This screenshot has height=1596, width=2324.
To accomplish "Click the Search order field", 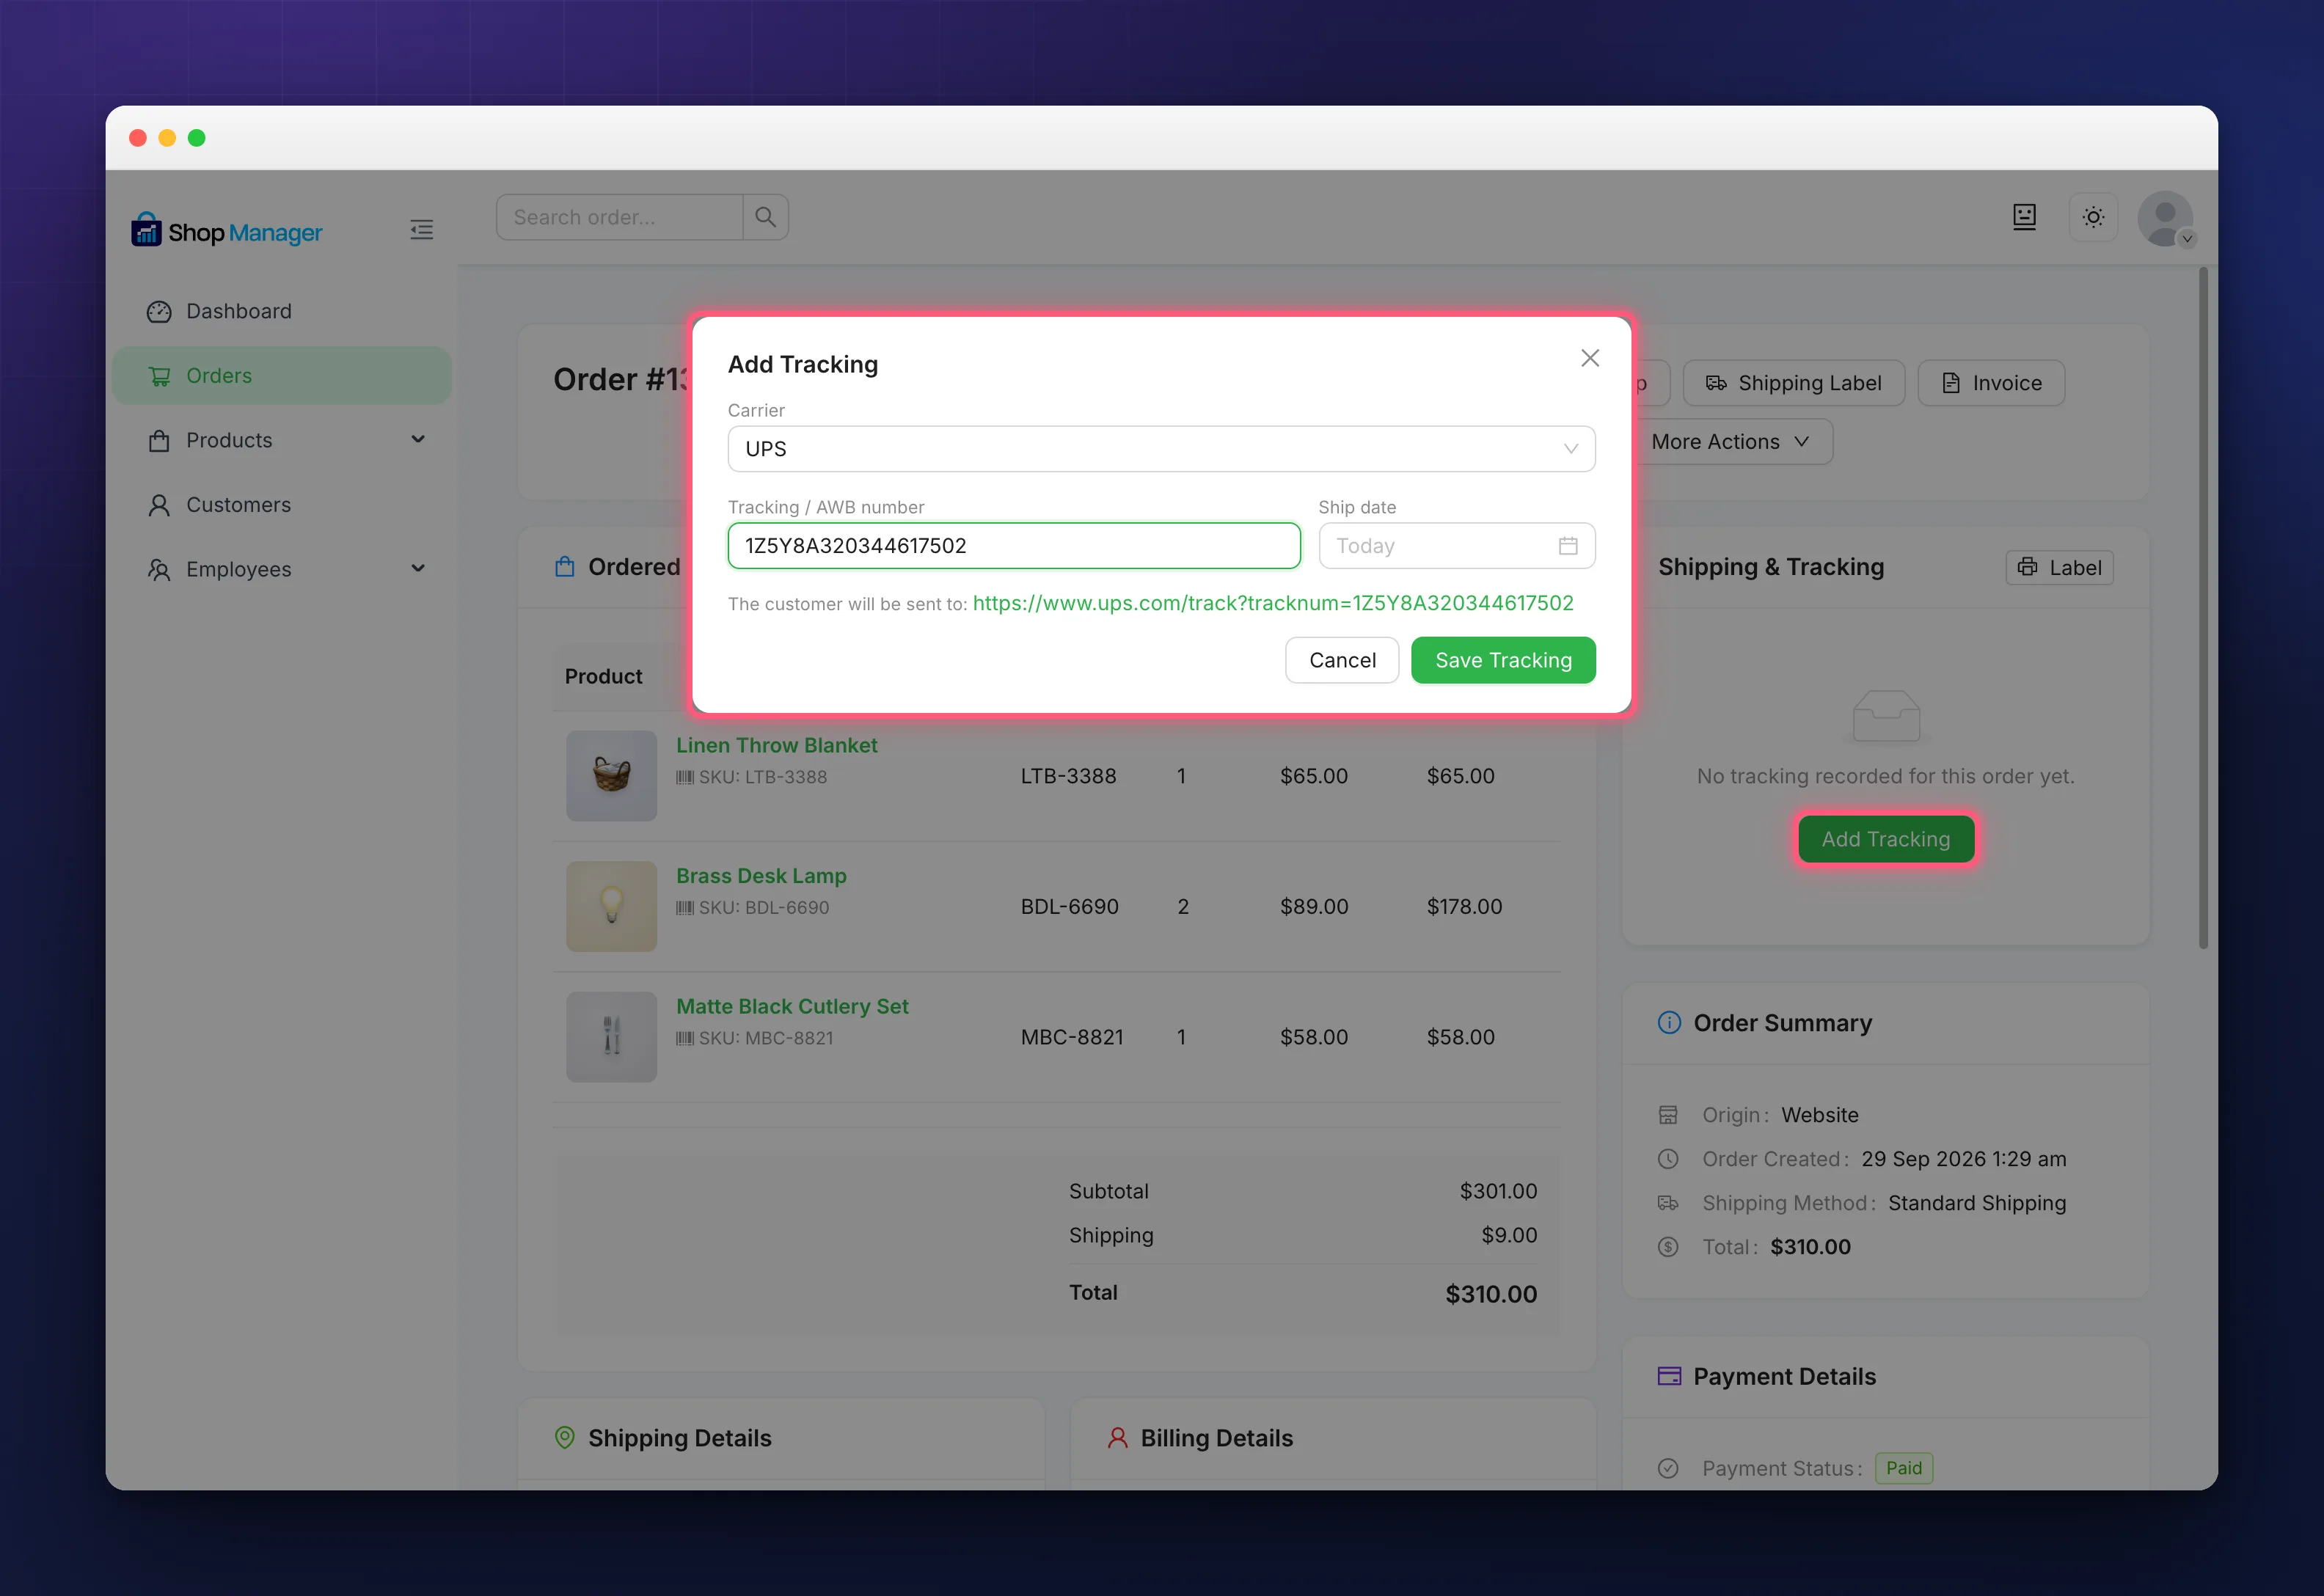I will (620, 217).
